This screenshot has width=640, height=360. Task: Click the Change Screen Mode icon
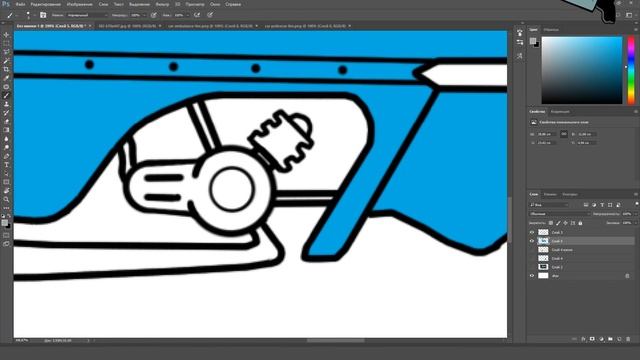point(6,244)
